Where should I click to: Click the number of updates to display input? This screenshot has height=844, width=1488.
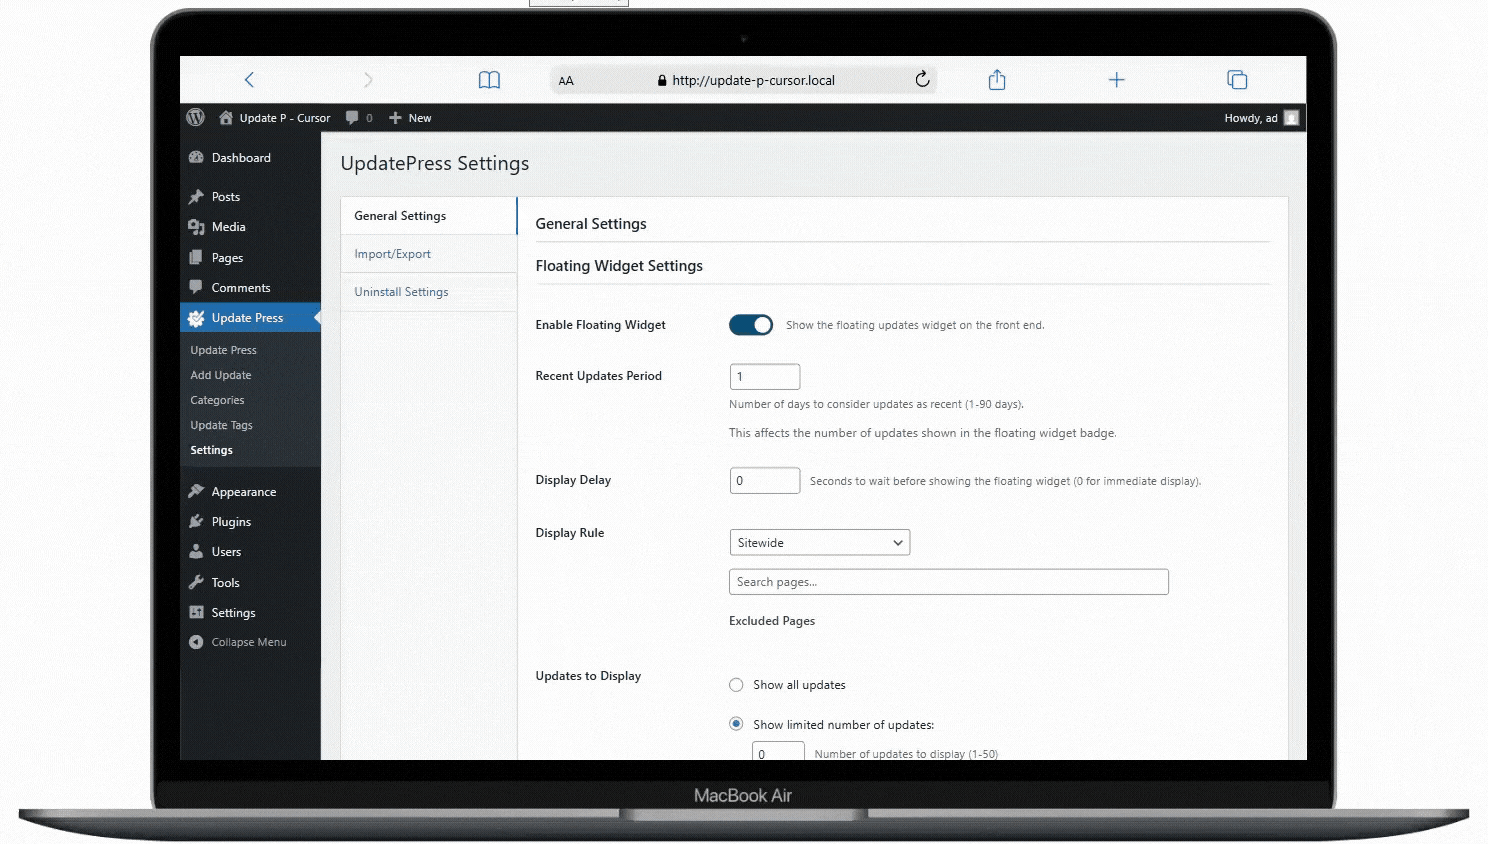(778, 752)
